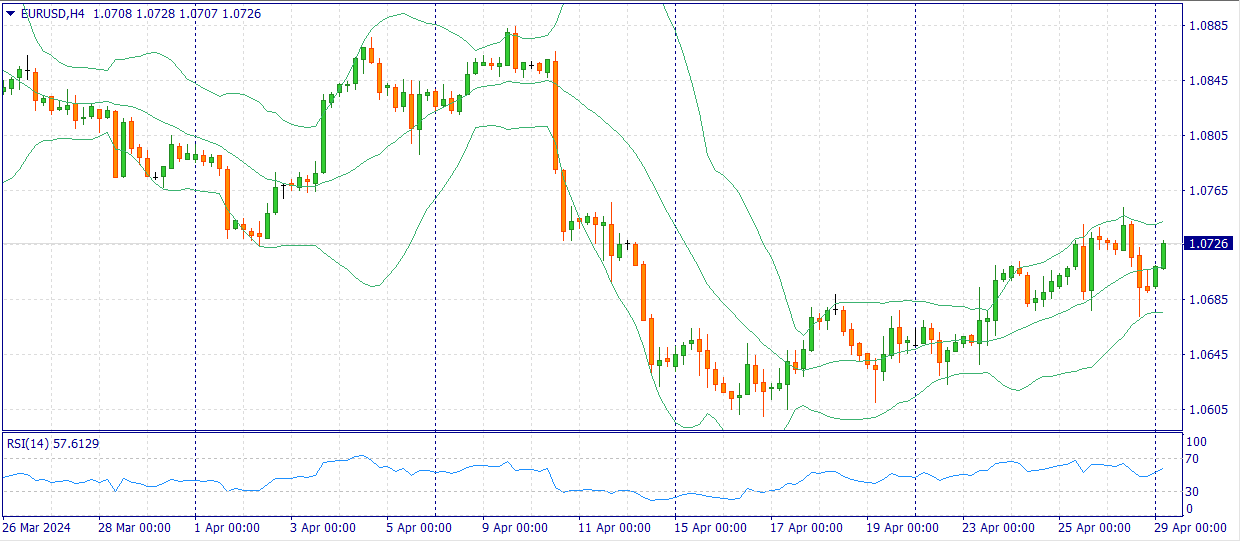The width and height of the screenshot is (1241, 541).
Task: Click the 26 Mar 2024 date label
Action: [x=37, y=528]
